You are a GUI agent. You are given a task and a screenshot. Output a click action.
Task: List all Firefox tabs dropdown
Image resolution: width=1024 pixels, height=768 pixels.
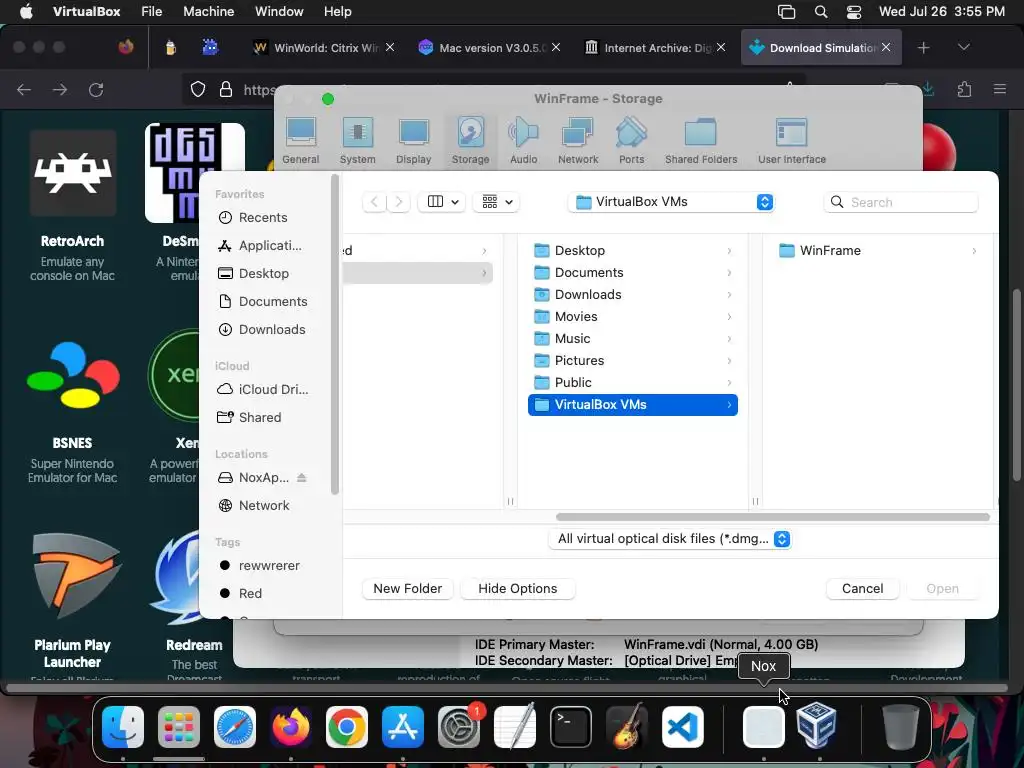pyautogui.click(x=963, y=47)
